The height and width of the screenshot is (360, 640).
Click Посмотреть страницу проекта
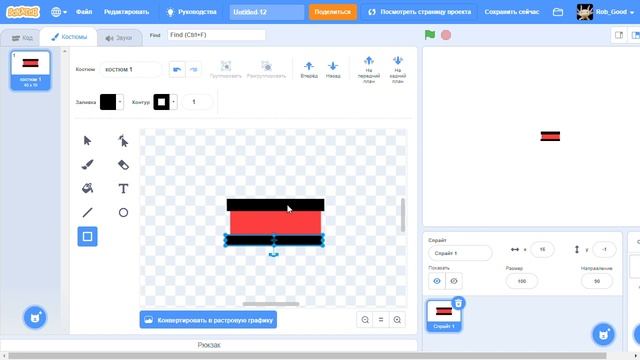tap(420, 12)
